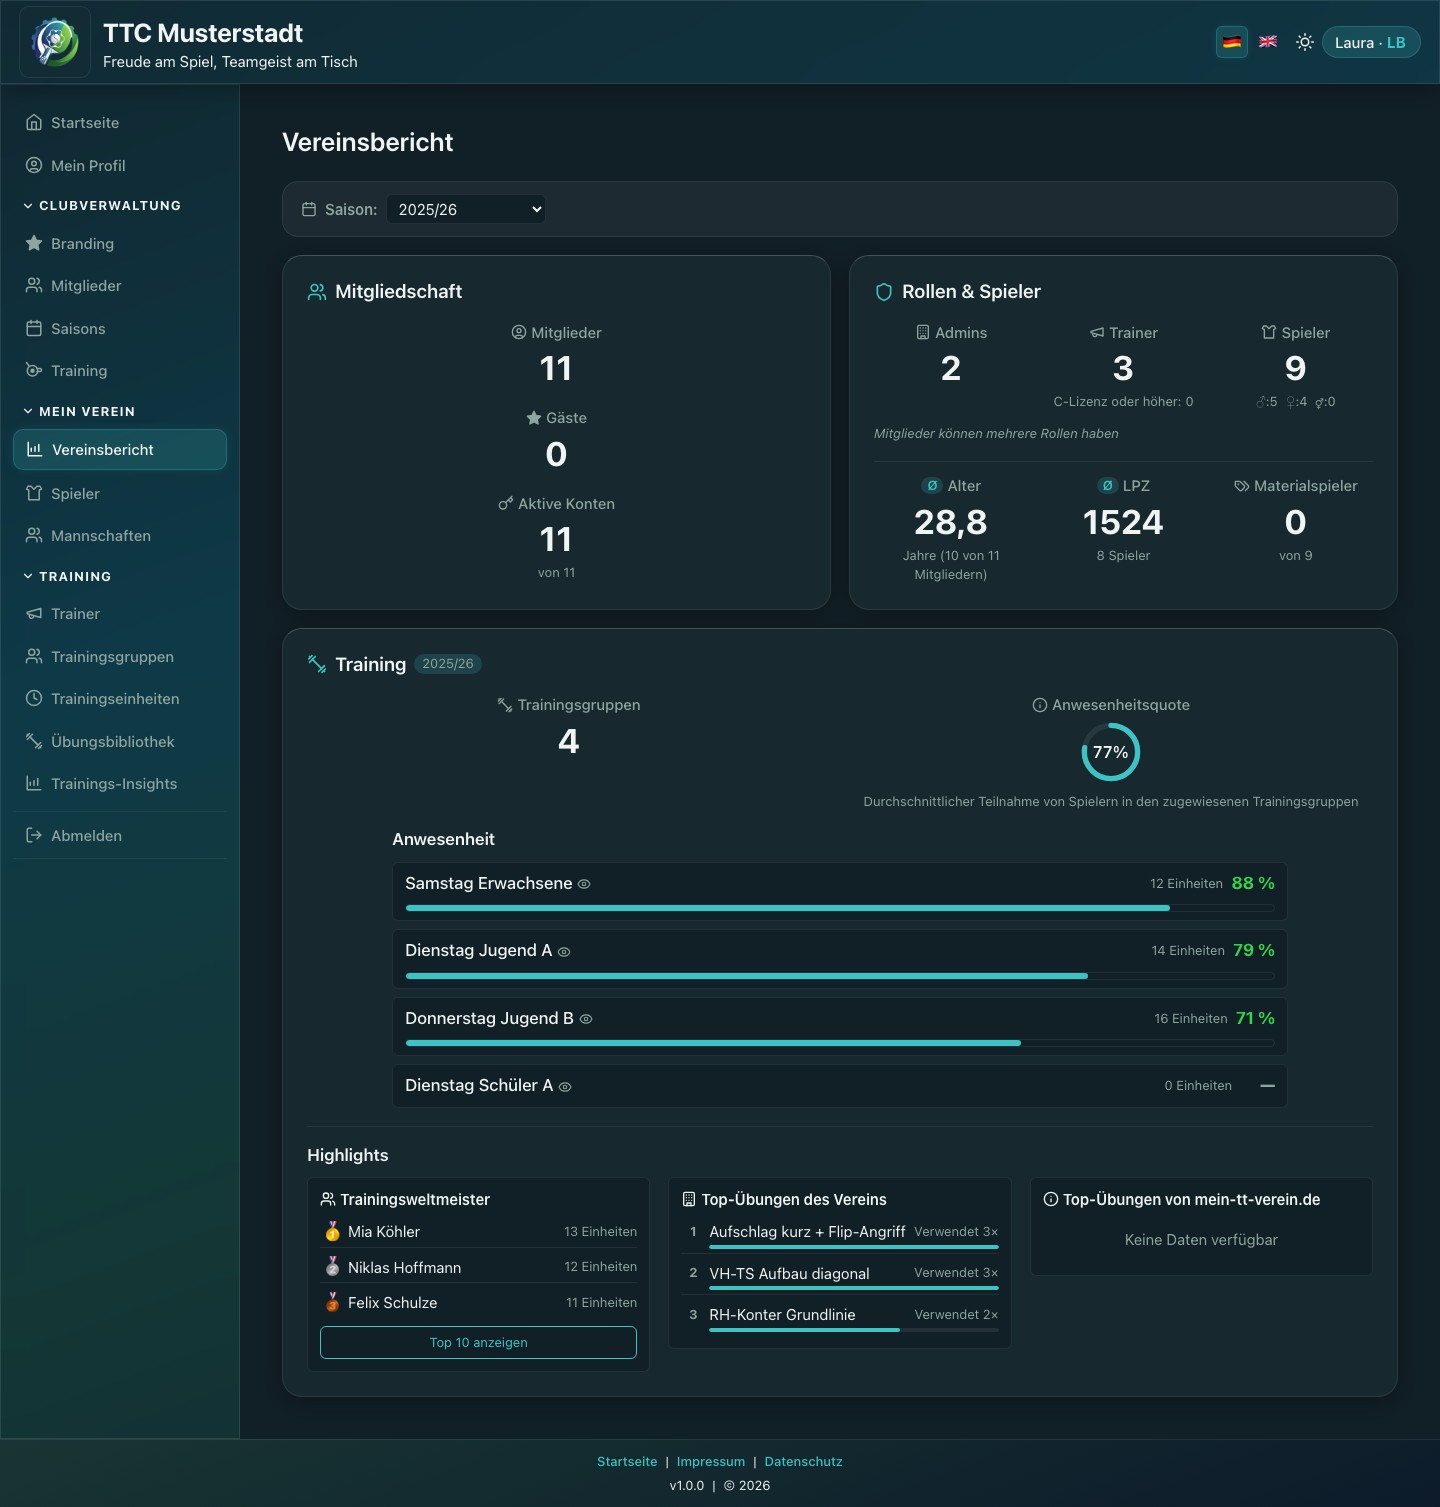
Task: Open the footer Startseite link
Action: pos(627,1461)
